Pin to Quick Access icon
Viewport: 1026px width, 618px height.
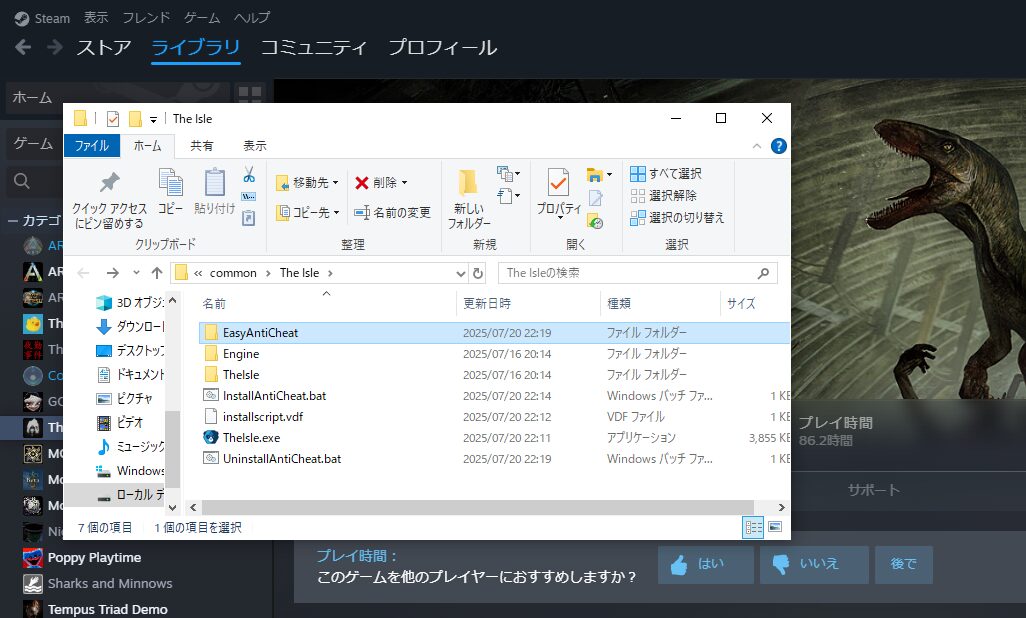pos(109,182)
